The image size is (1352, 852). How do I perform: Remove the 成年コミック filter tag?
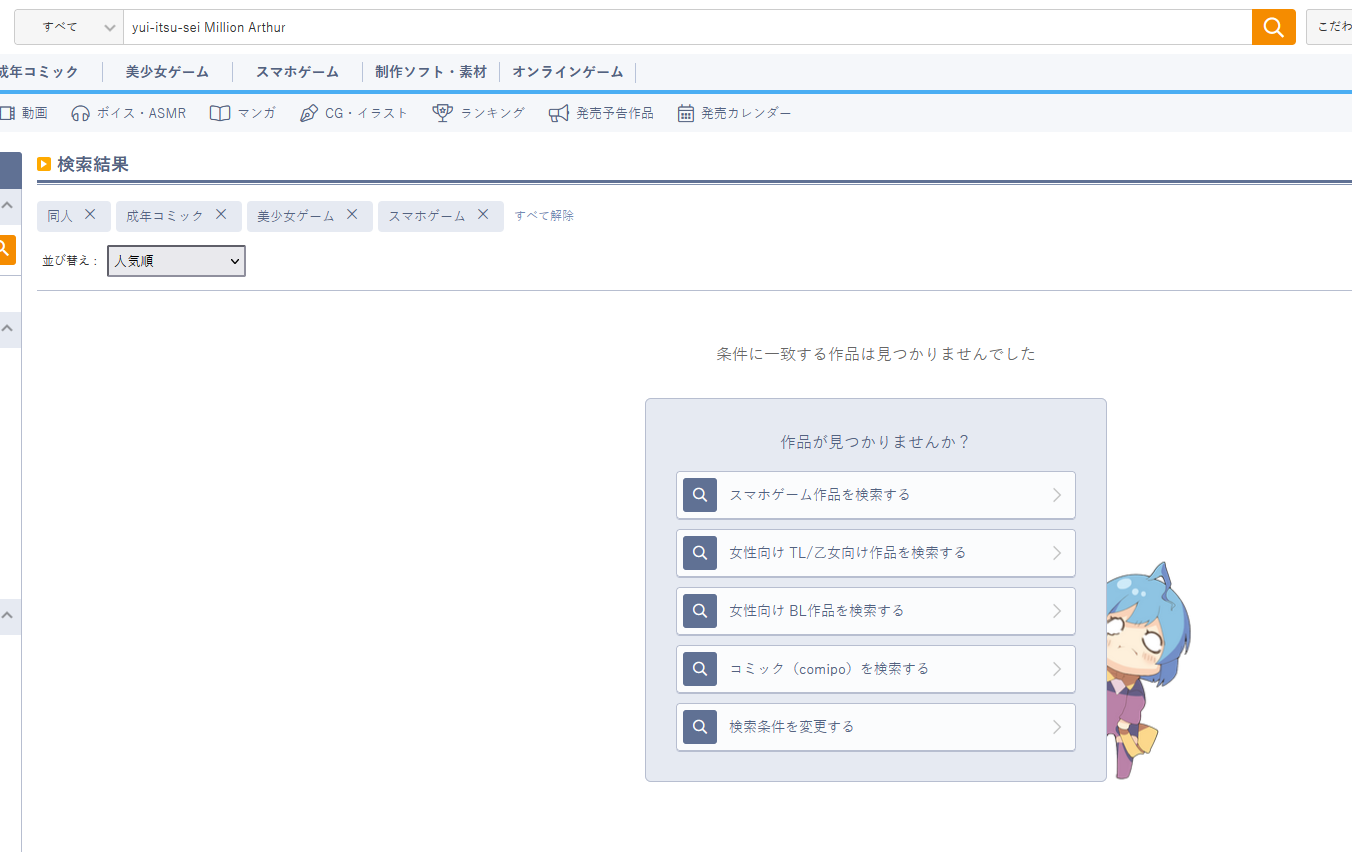point(221,214)
